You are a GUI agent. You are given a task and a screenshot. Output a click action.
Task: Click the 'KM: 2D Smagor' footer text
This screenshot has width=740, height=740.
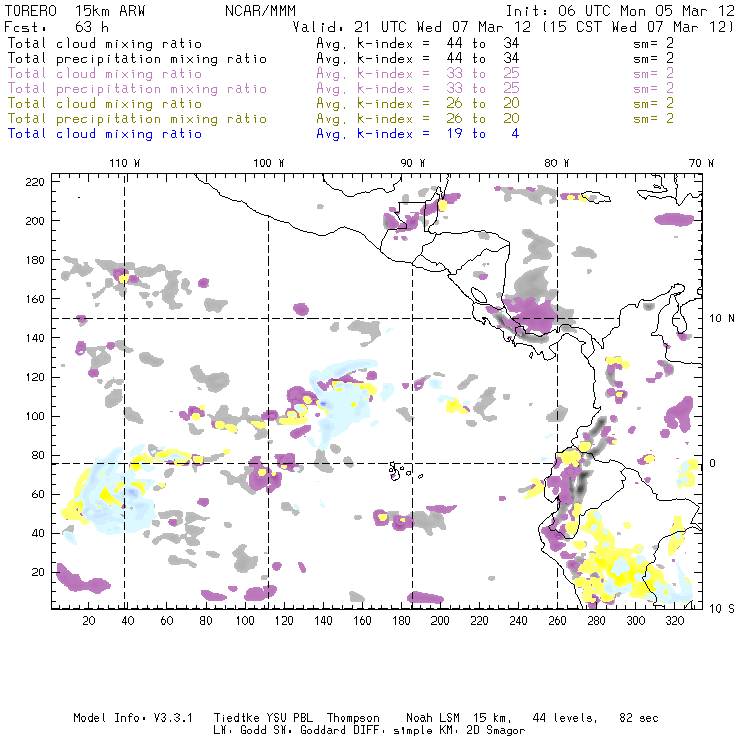click(480, 731)
